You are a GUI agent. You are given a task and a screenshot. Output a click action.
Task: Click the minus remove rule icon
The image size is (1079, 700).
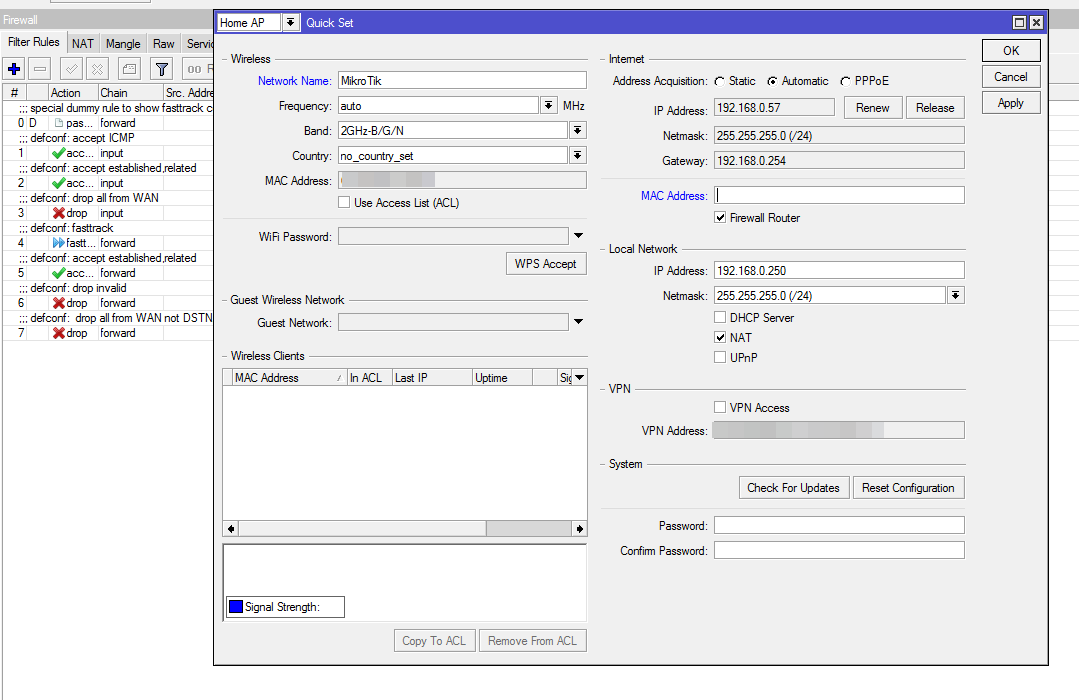pyautogui.click(x=40, y=69)
